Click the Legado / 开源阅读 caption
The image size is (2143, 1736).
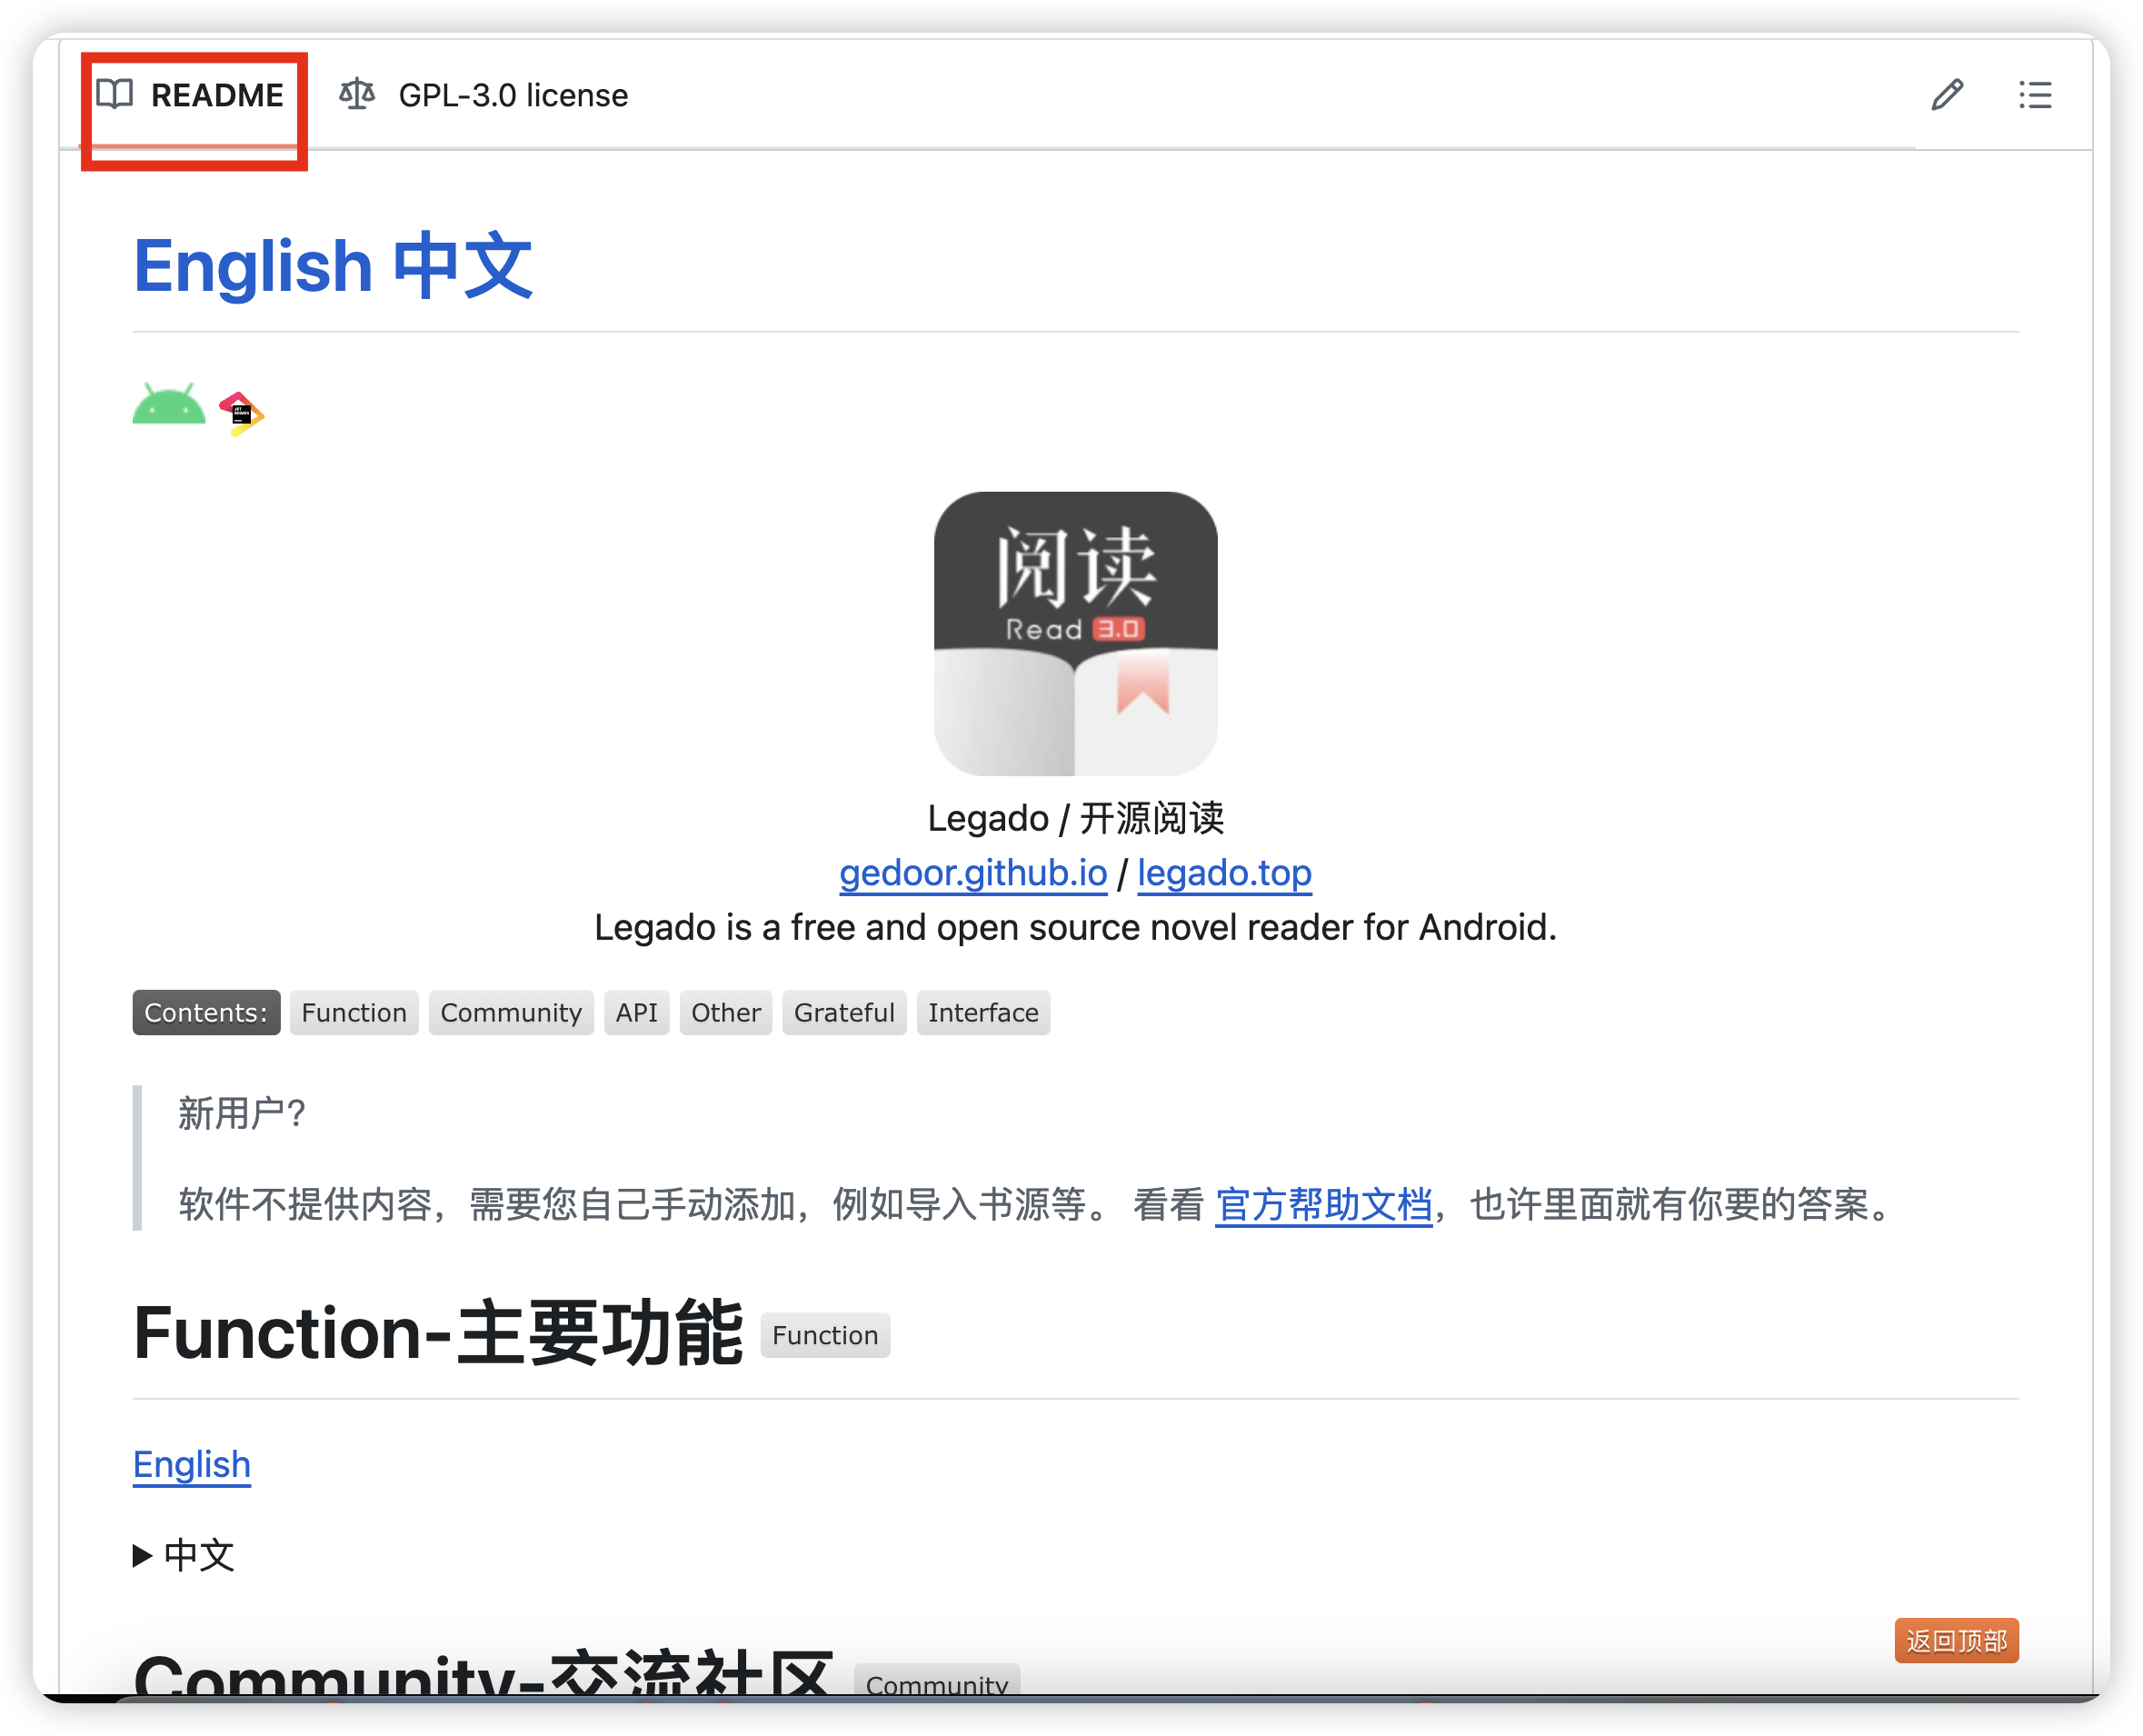(x=1075, y=818)
